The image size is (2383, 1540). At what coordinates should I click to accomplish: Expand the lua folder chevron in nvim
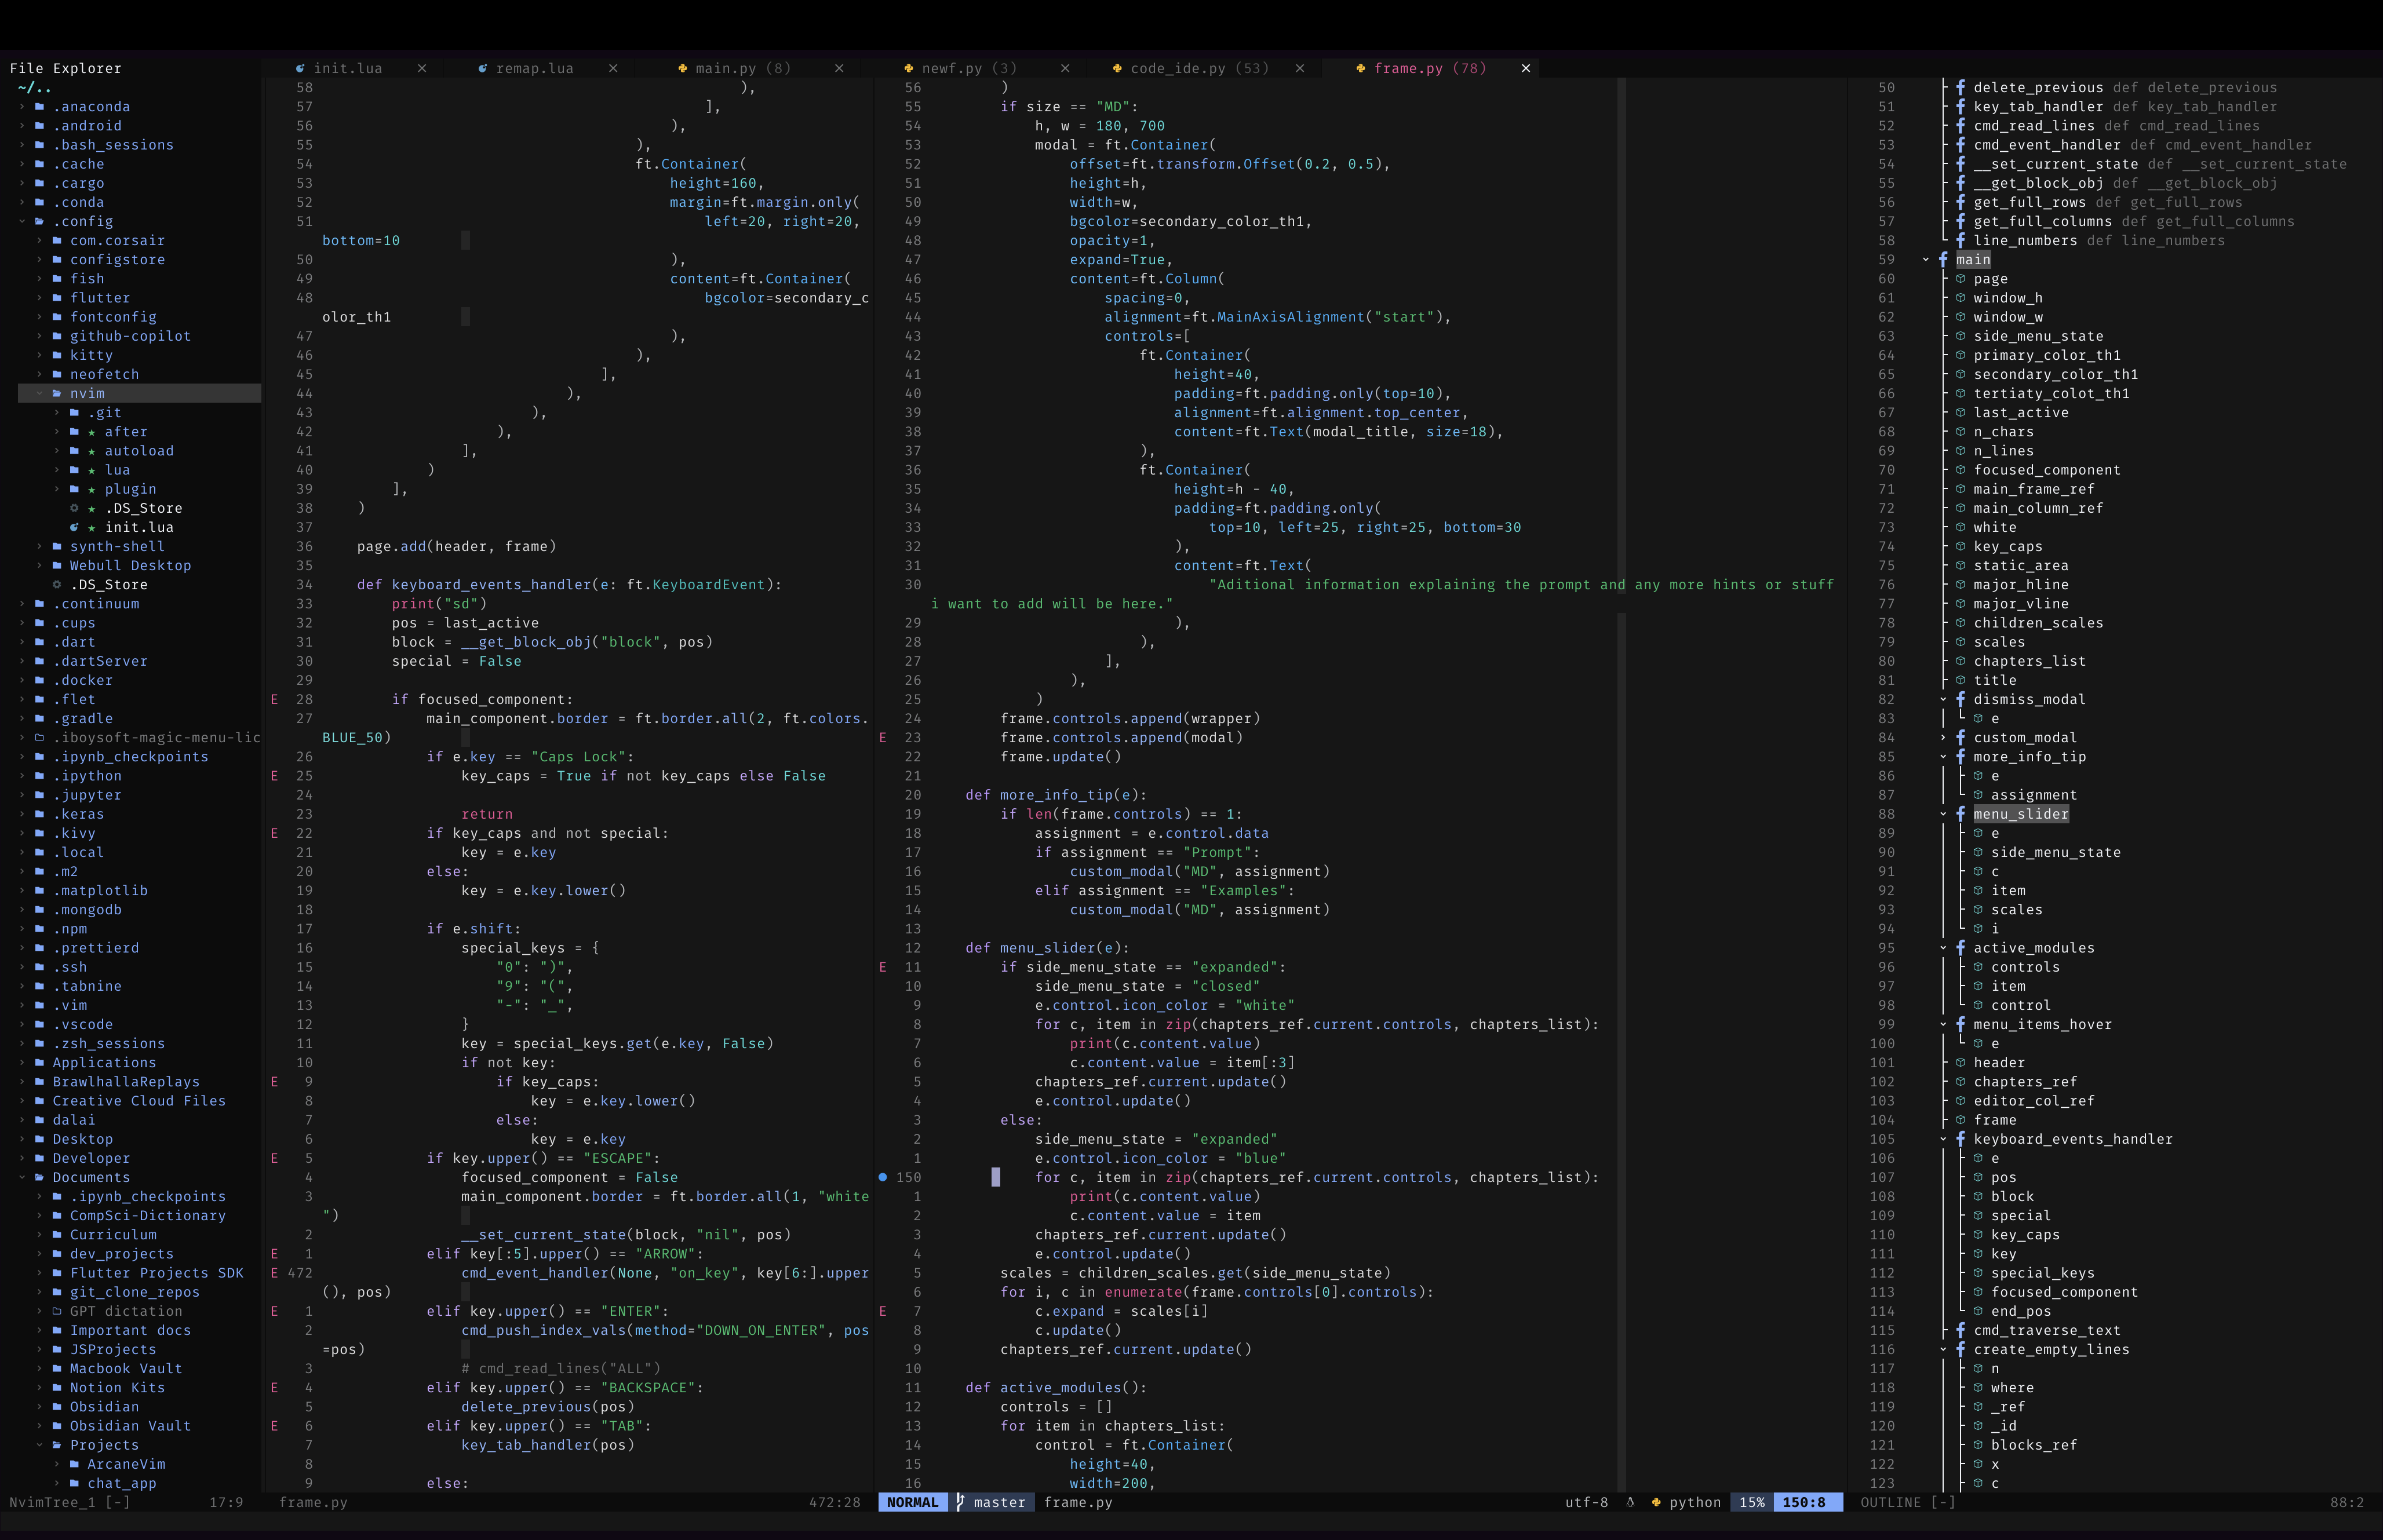[x=57, y=470]
